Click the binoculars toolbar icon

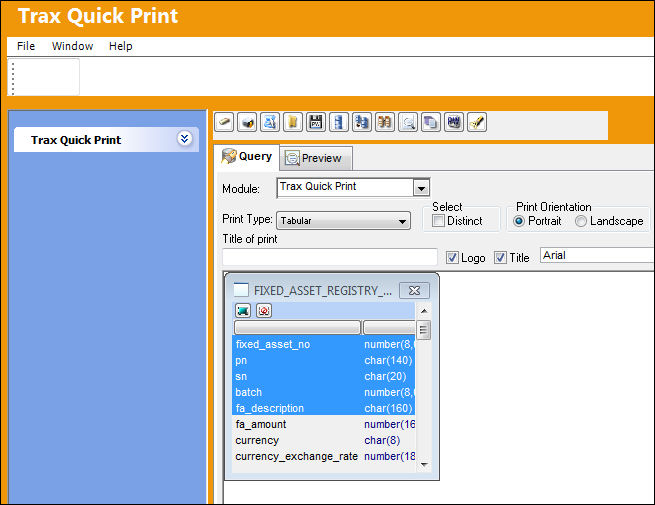pos(385,122)
